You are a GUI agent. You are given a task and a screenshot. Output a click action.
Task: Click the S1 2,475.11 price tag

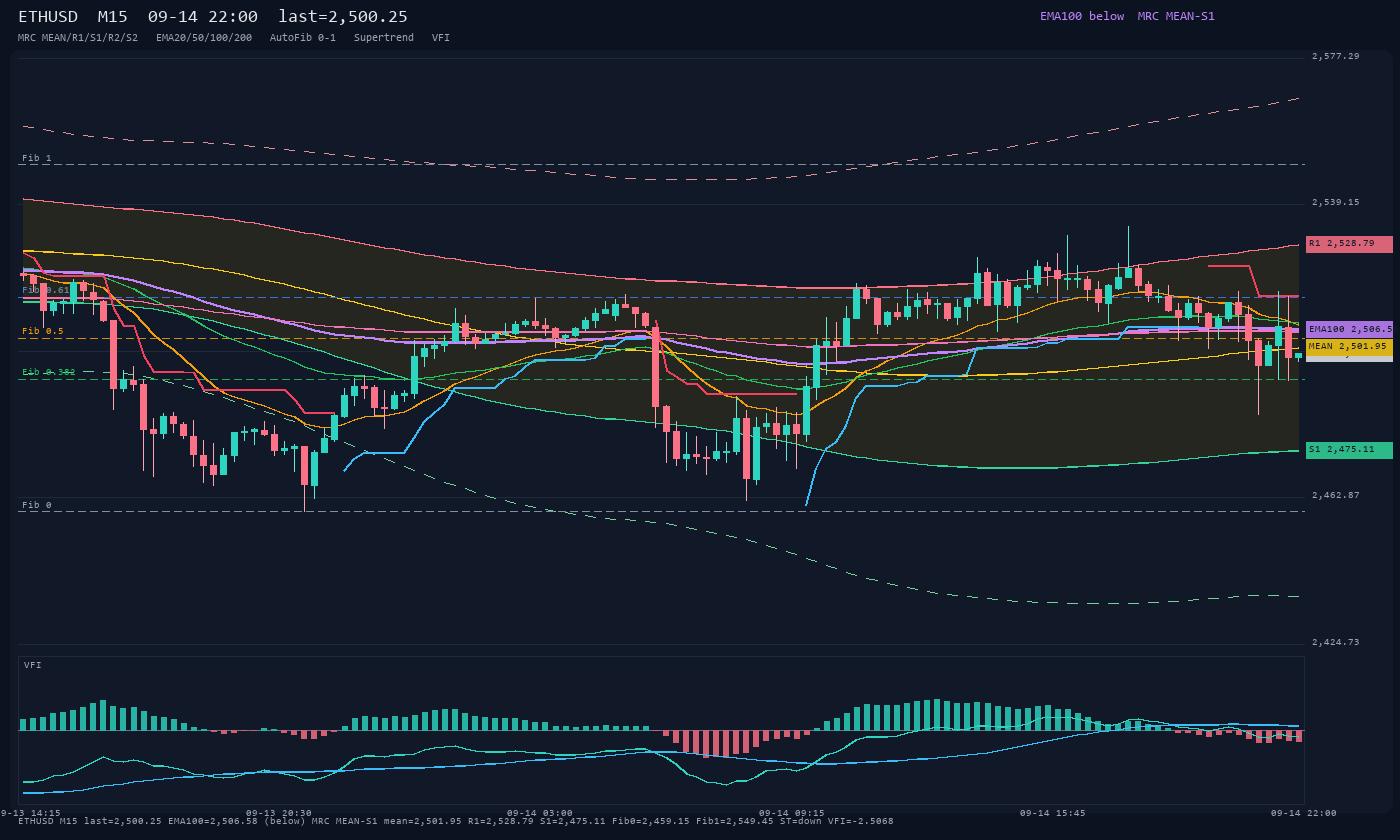point(1349,450)
